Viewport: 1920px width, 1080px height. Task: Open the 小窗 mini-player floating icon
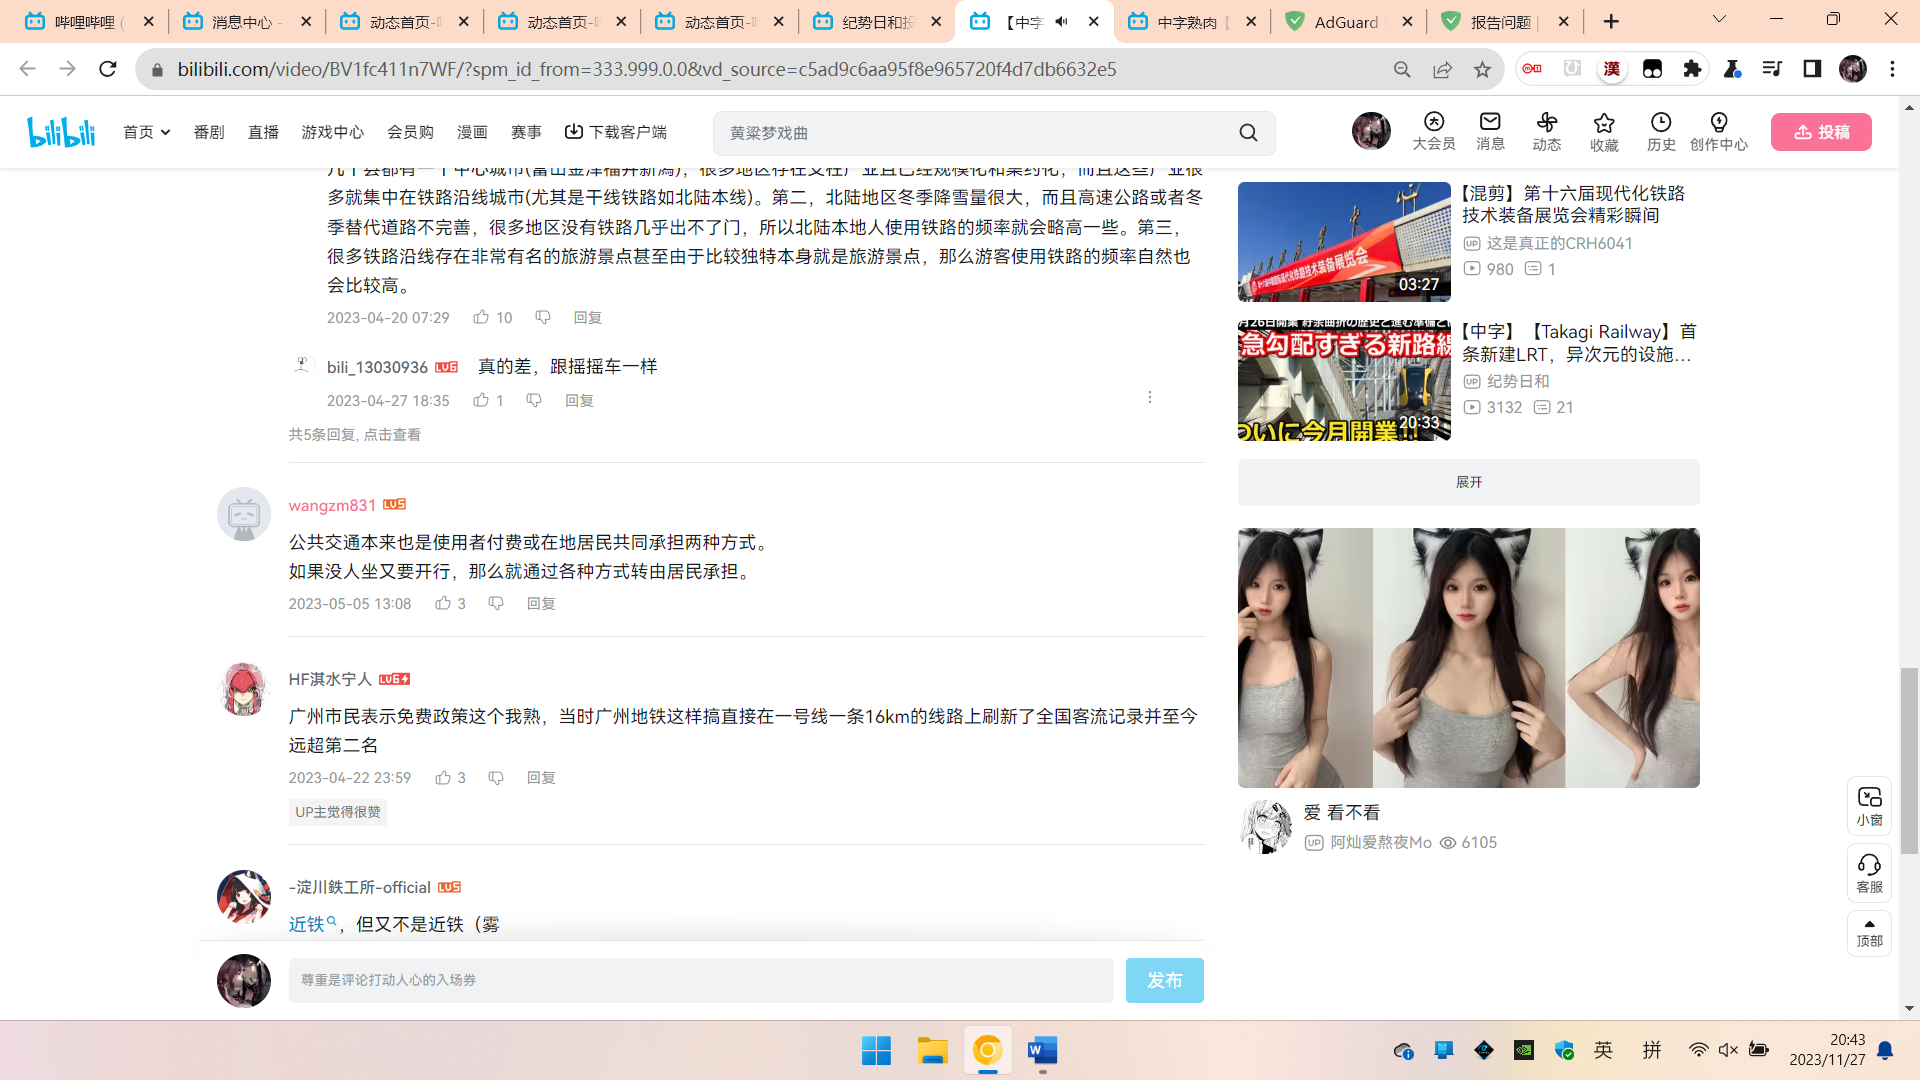tap(1869, 806)
